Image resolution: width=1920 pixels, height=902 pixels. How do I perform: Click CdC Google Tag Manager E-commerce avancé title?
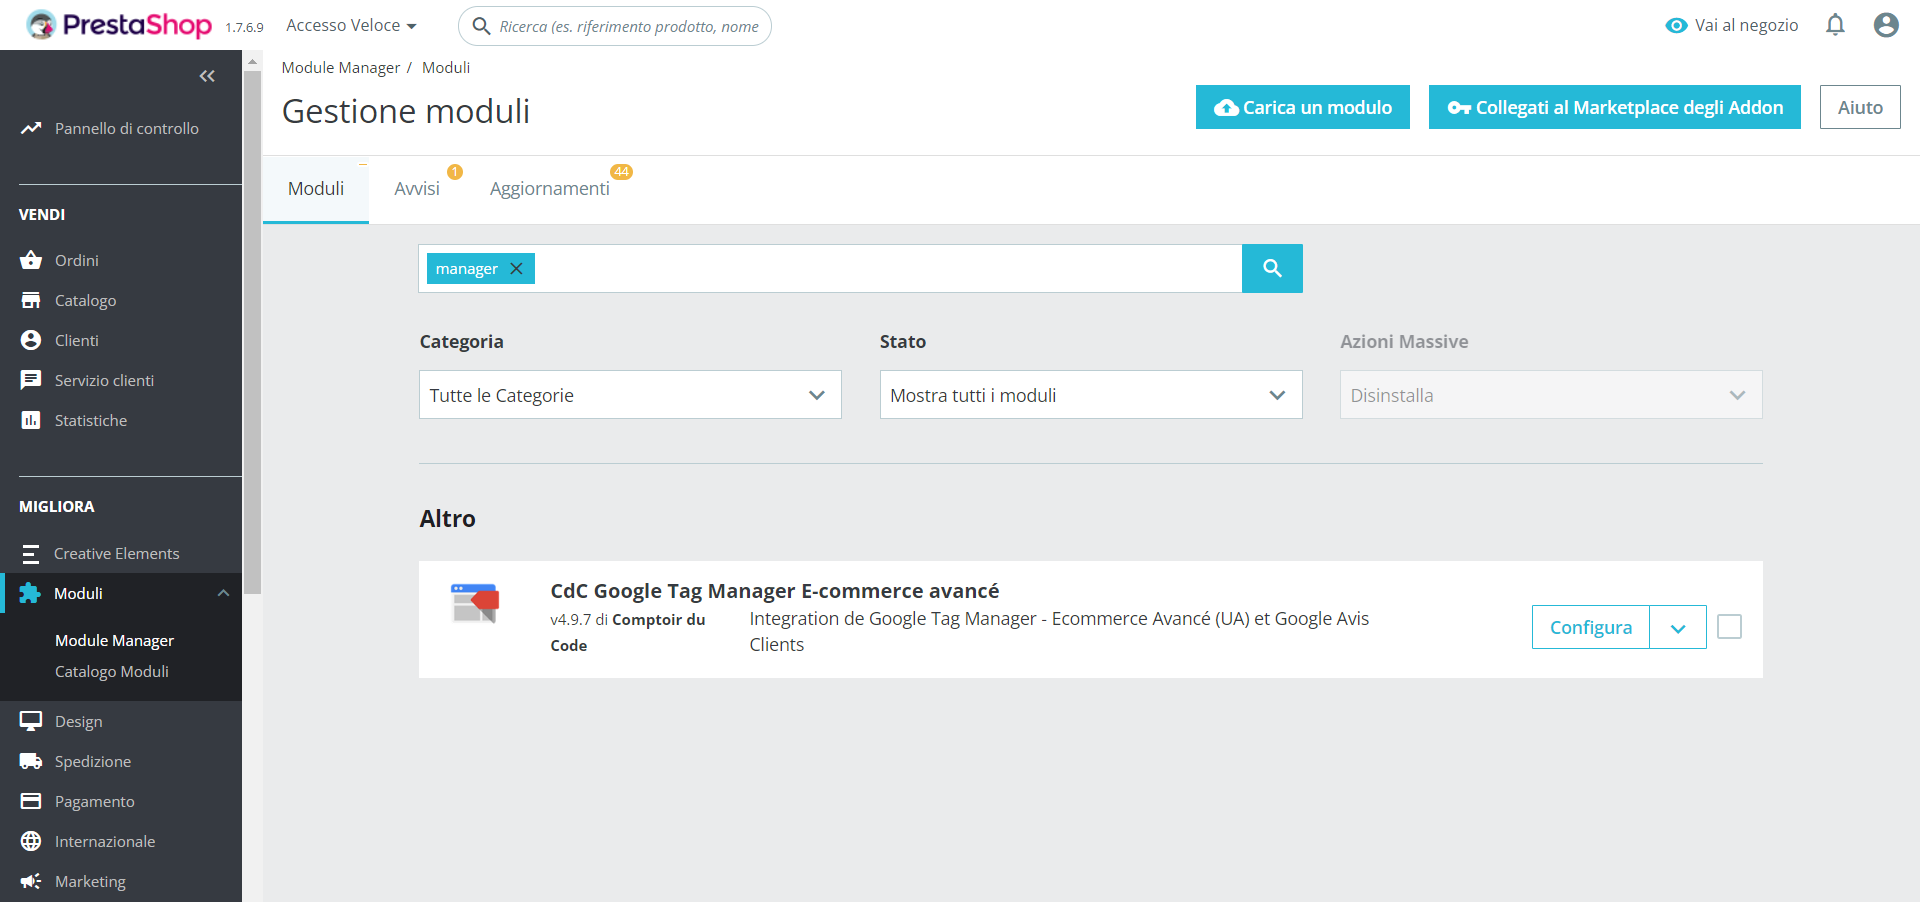[x=775, y=591]
